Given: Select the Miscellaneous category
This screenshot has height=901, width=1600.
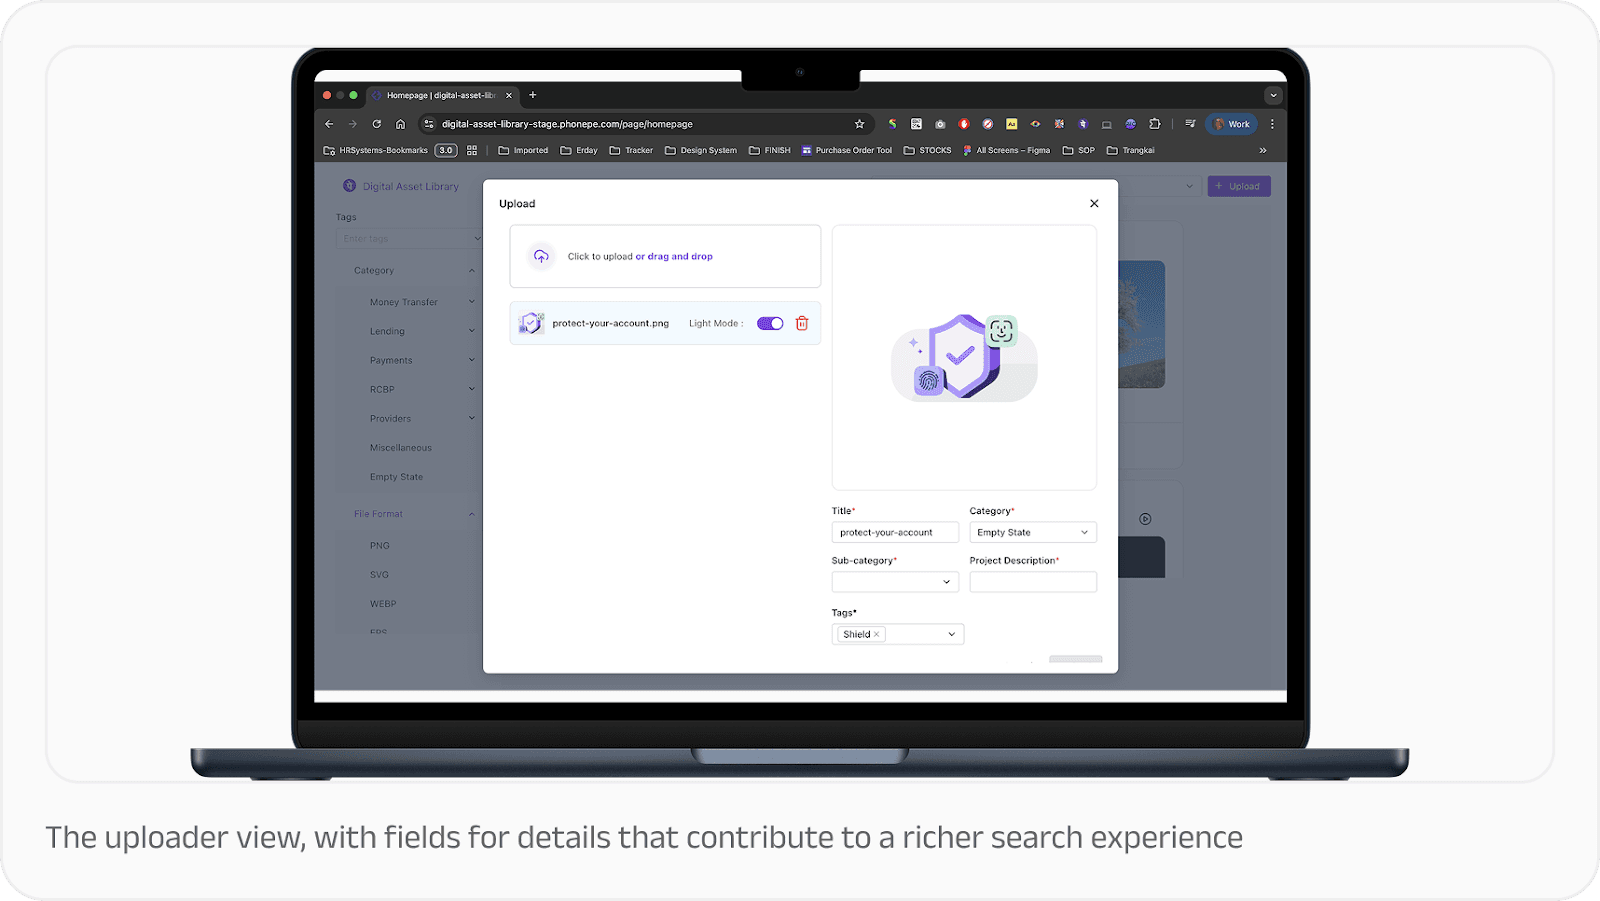Looking at the screenshot, I should point(401,448).
